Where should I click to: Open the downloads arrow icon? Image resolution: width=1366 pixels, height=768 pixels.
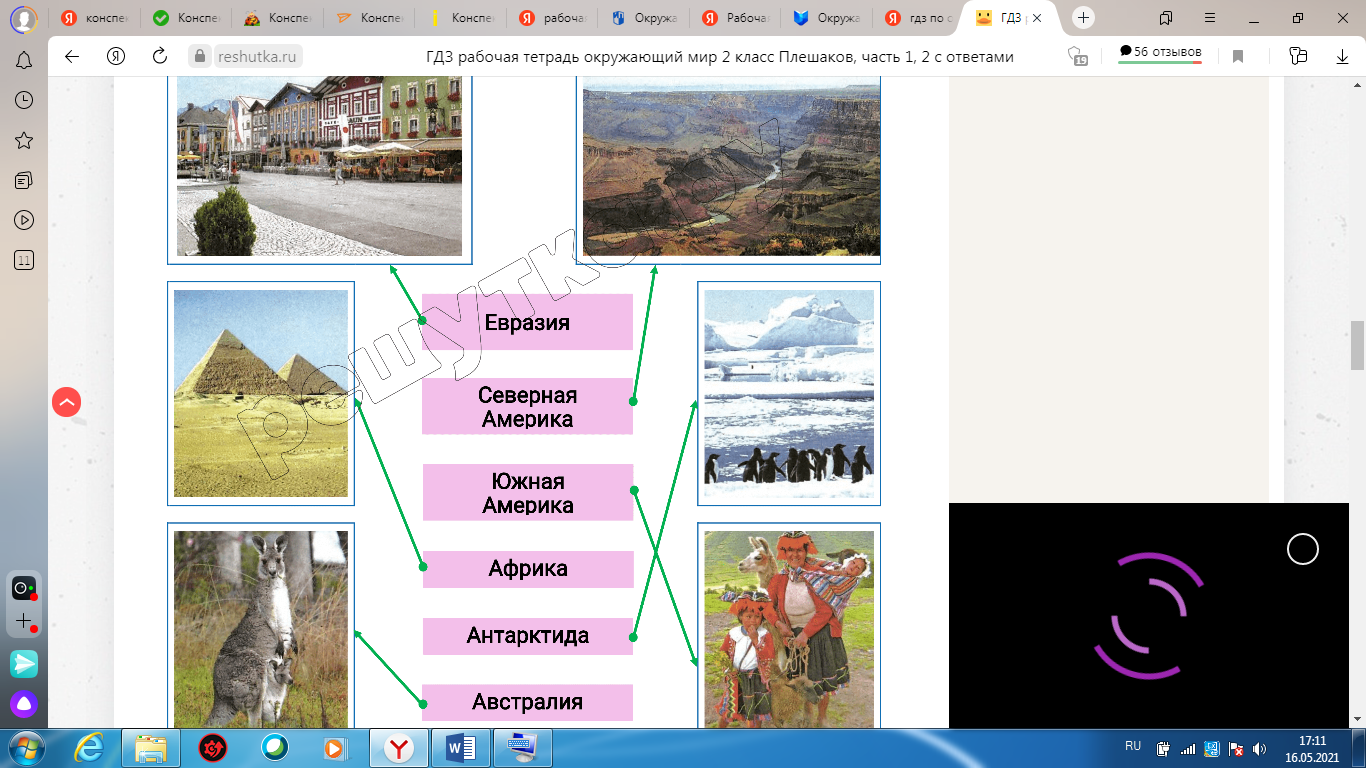[1341, 57]
